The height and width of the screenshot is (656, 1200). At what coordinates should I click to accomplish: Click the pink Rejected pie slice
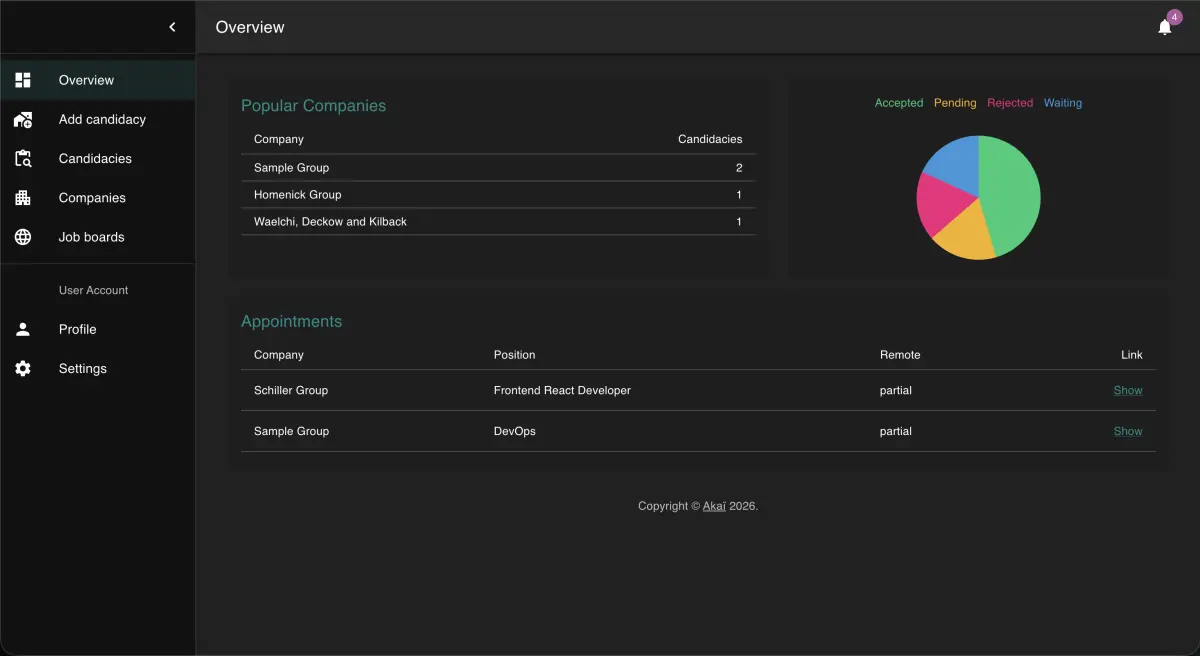[940, 203]
